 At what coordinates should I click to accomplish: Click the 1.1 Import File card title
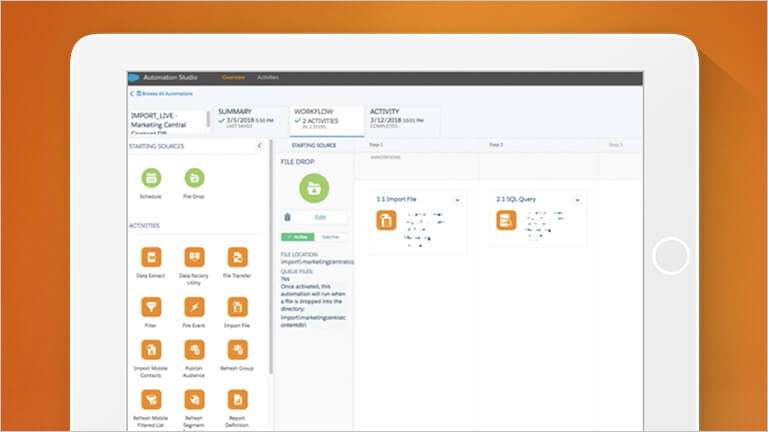point(396,199)
